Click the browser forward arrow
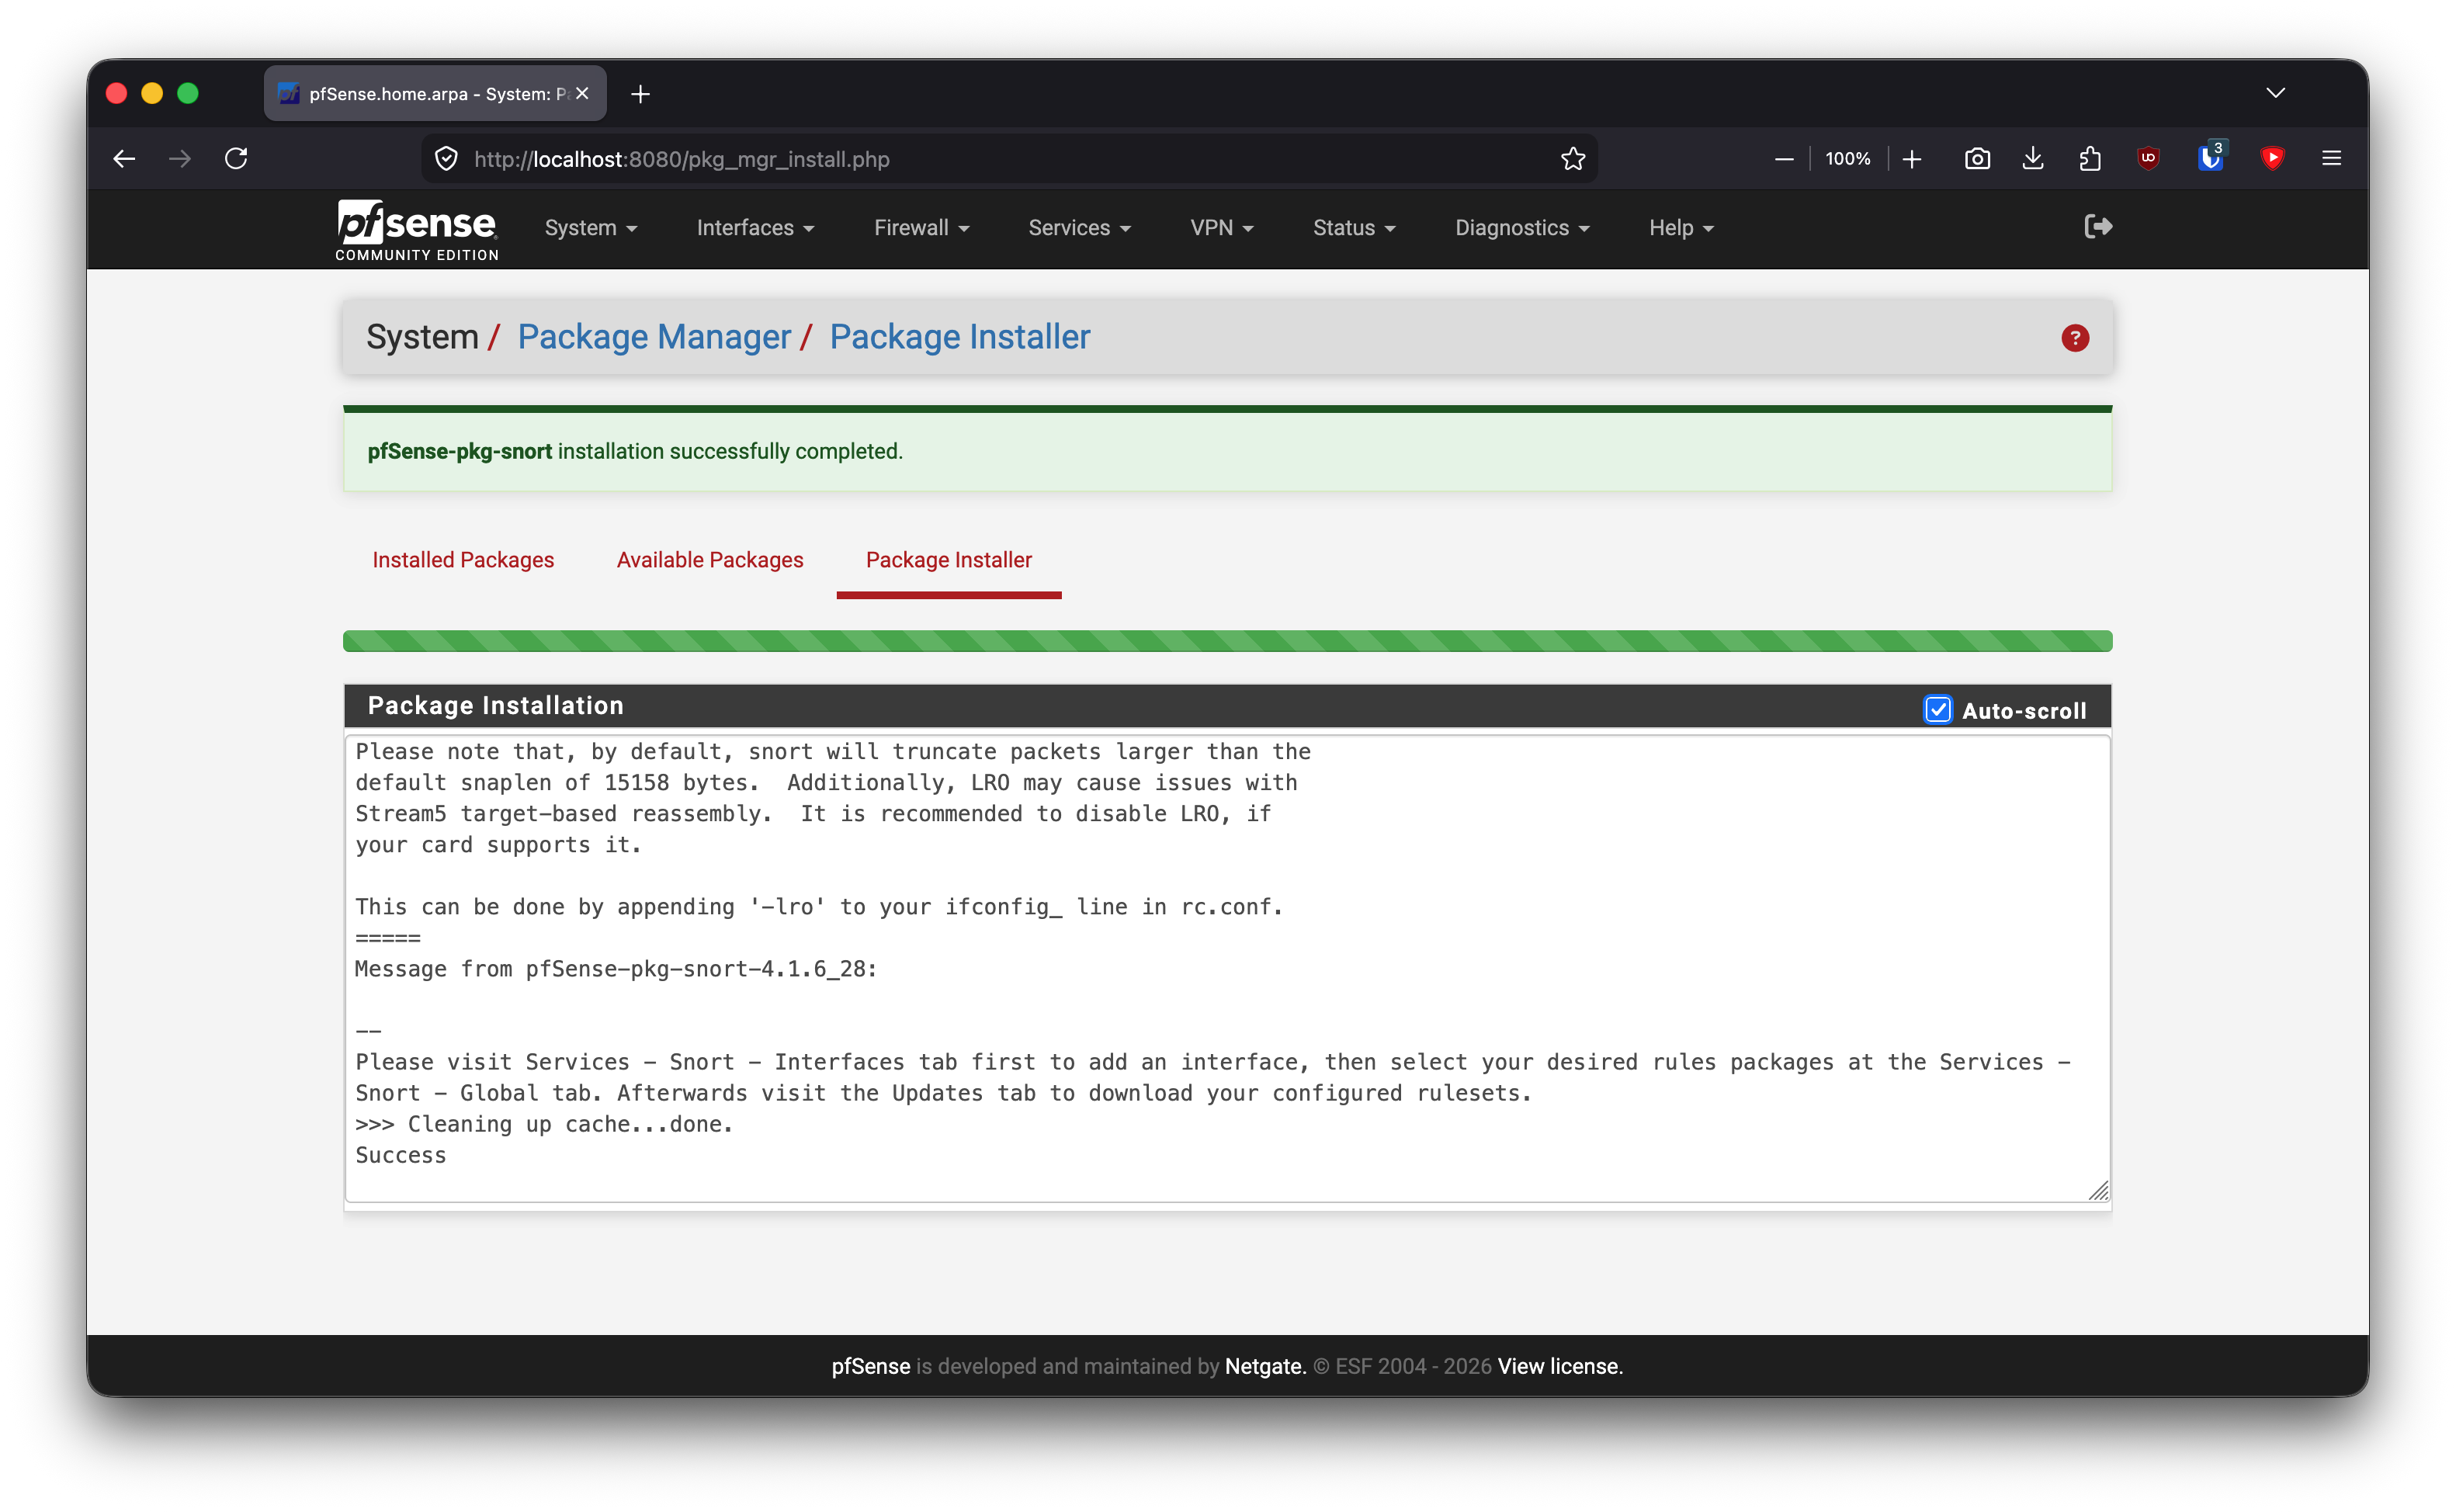 (180, 158)
